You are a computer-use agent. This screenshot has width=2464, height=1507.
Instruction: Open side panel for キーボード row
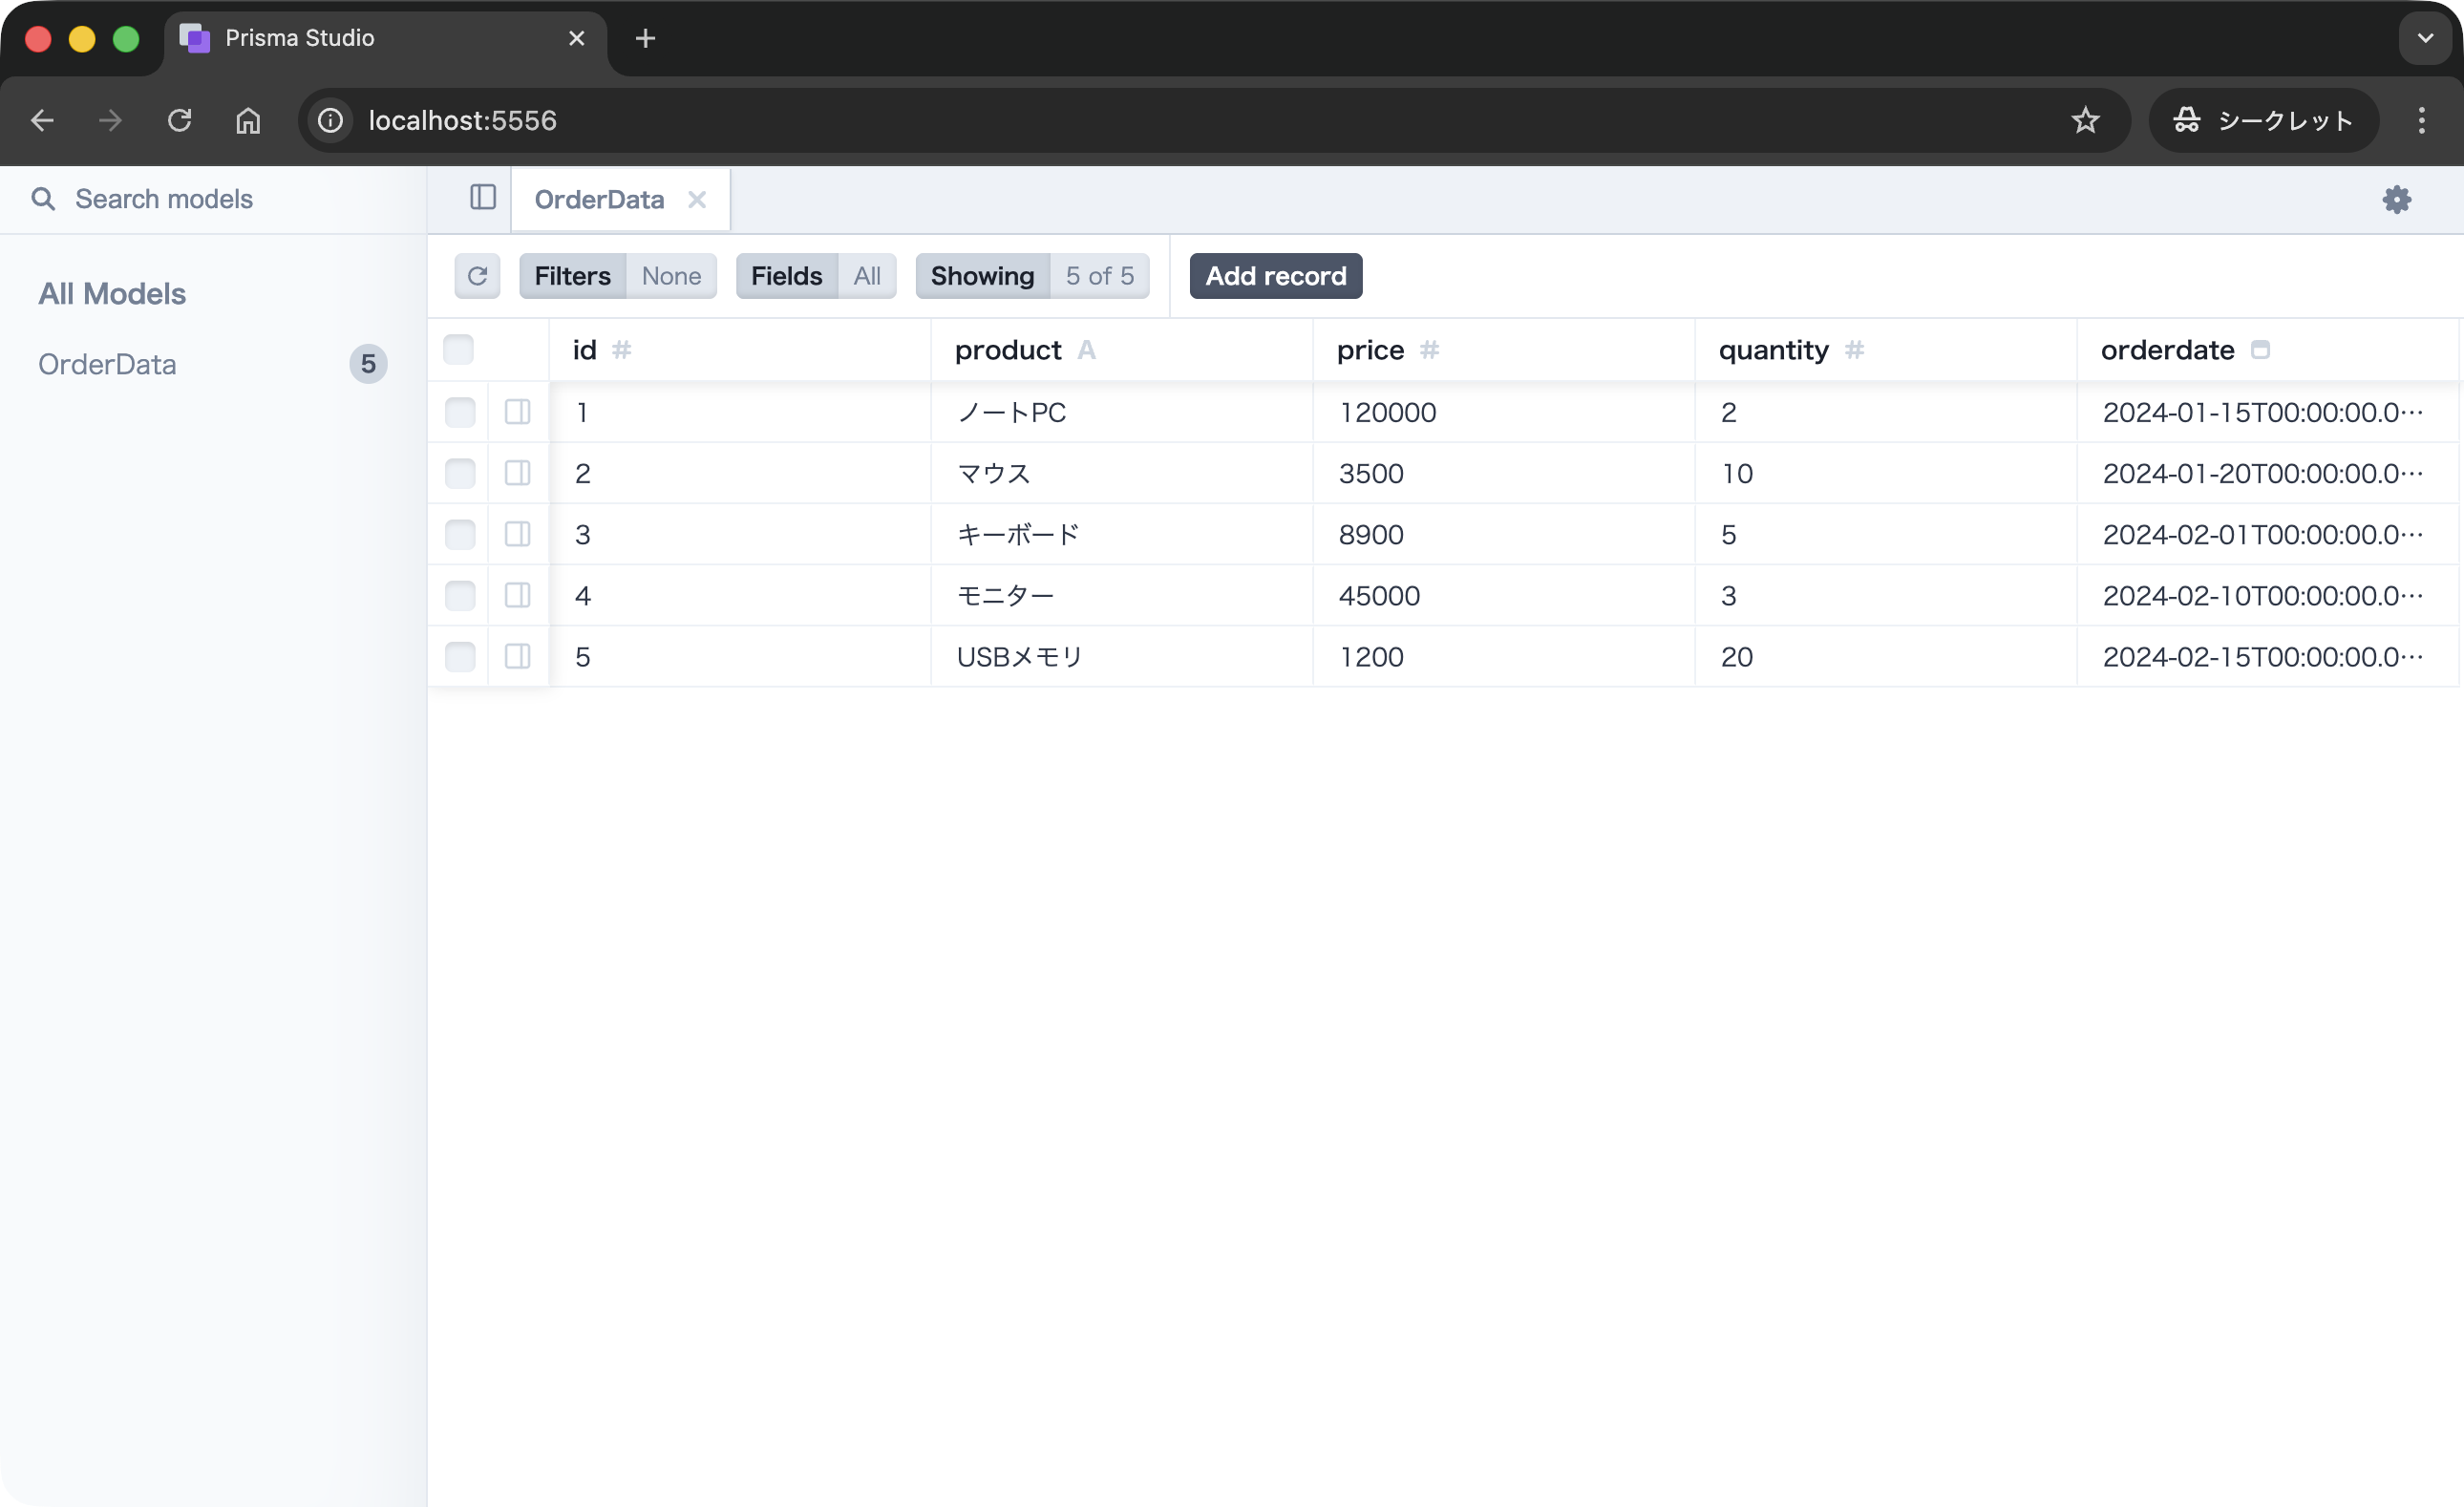coord(517,534)
